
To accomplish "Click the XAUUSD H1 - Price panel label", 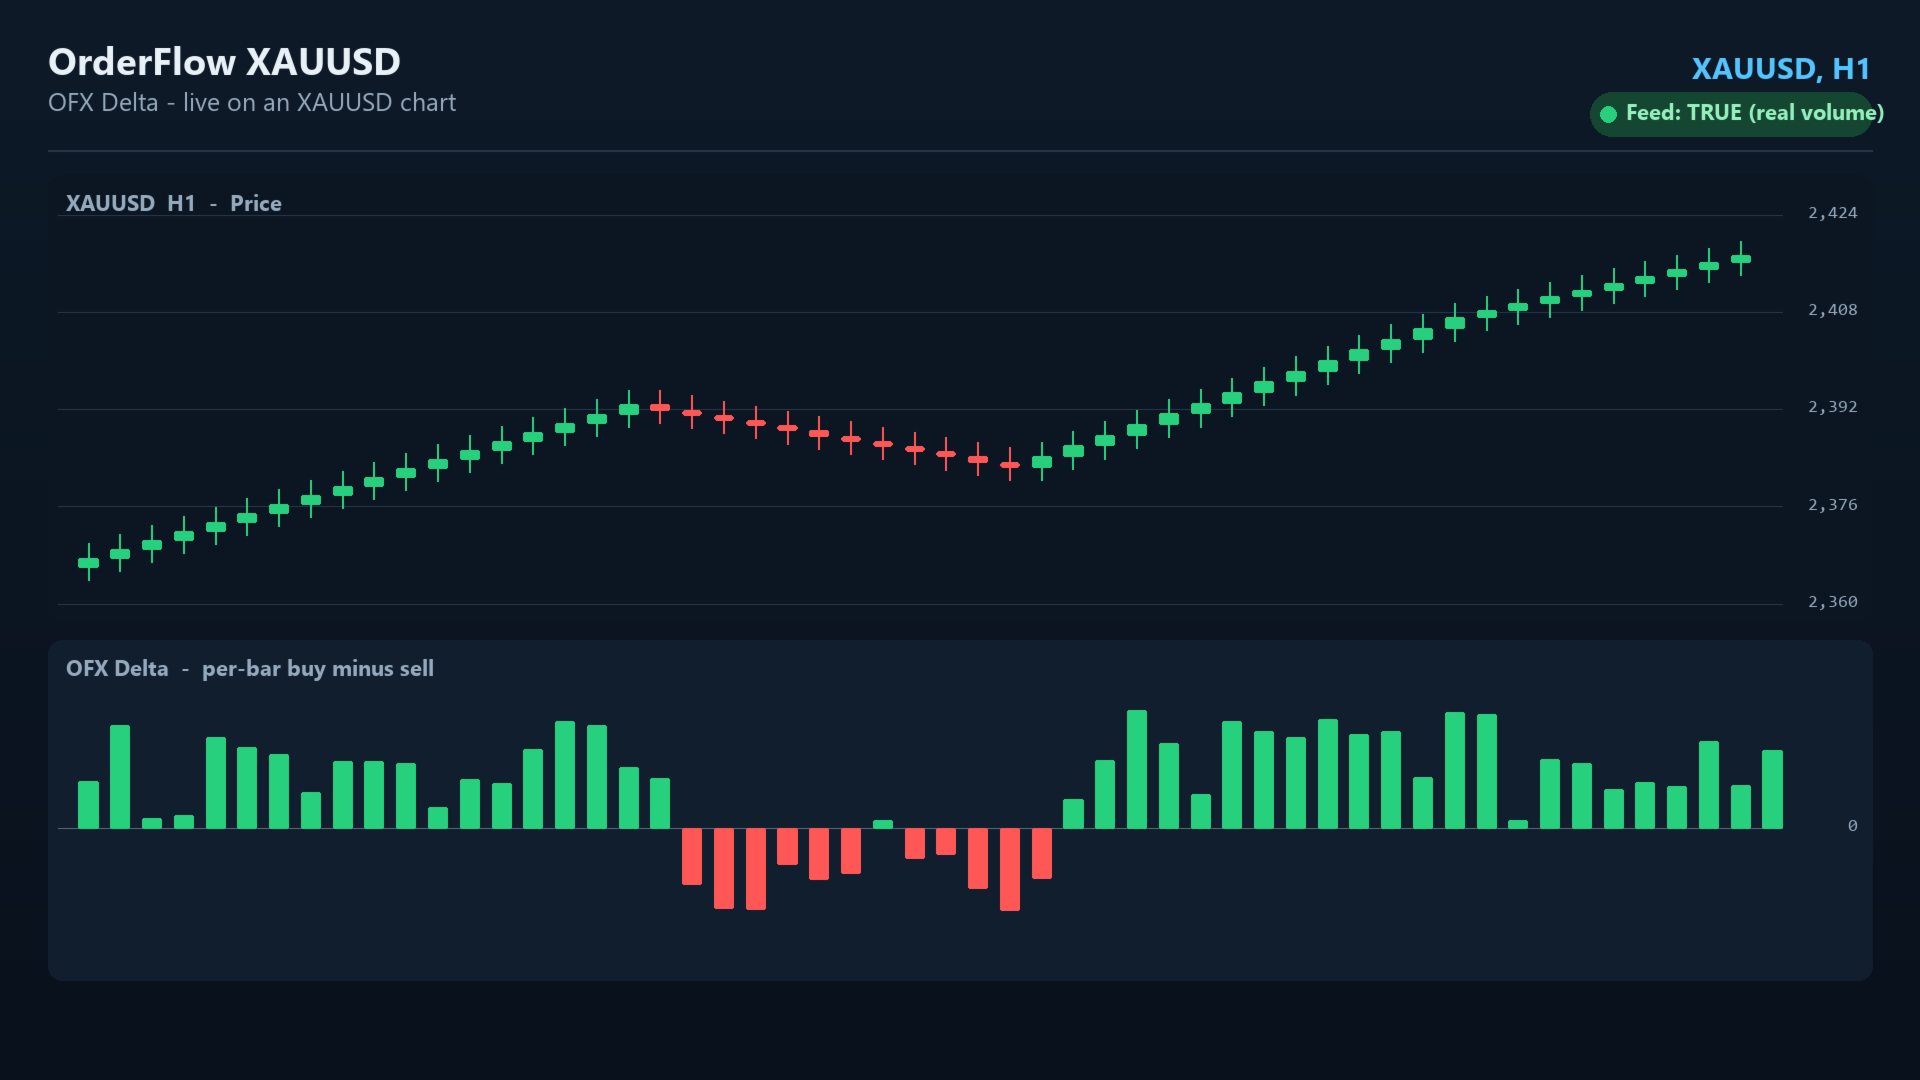I will tap(173, 203).
